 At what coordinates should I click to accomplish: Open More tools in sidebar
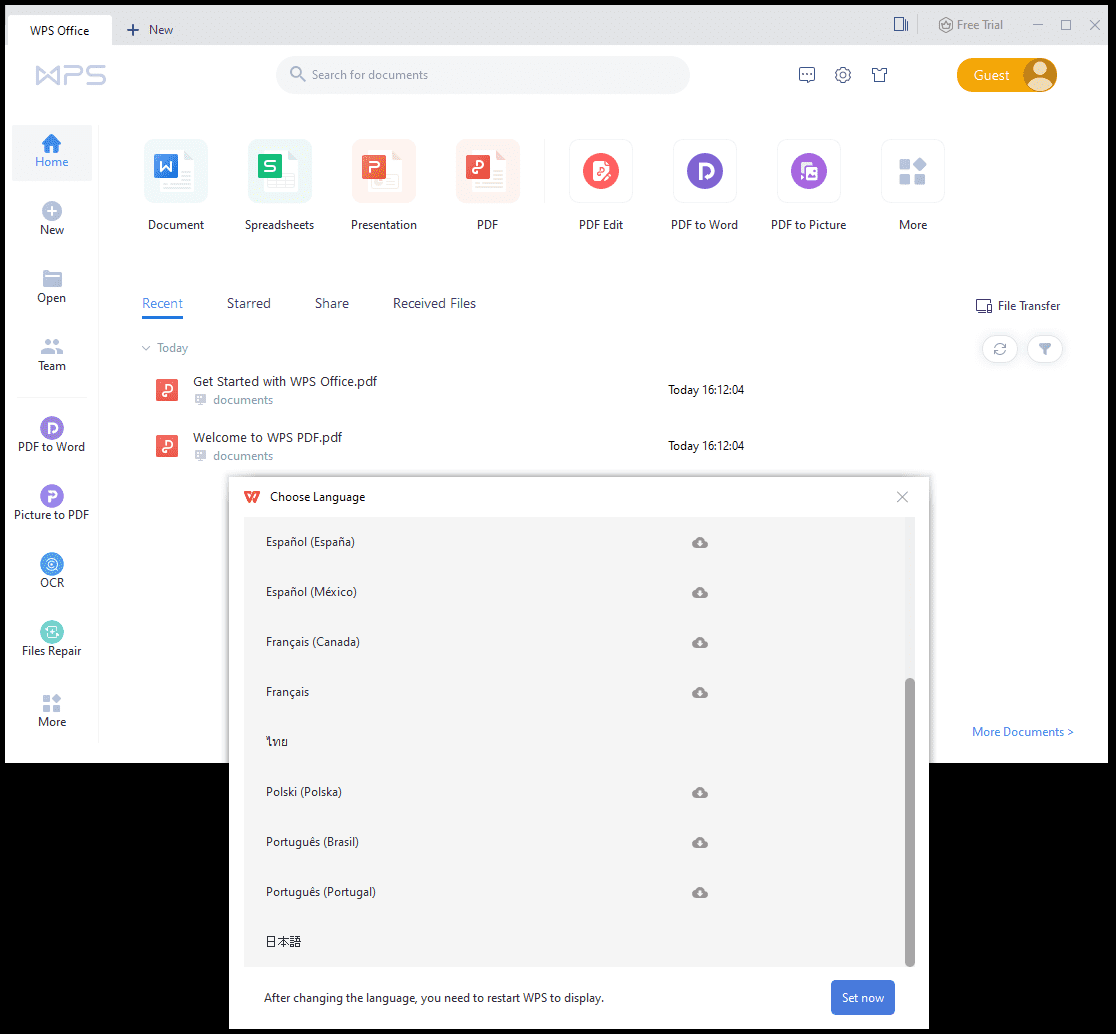51,711
